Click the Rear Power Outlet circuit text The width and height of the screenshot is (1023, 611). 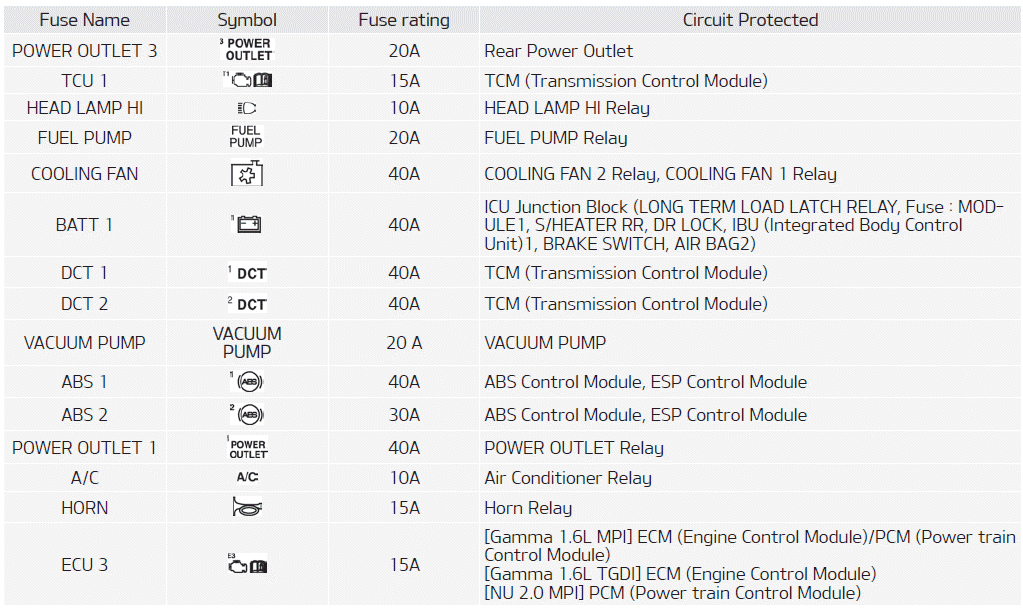pos(558,51)
